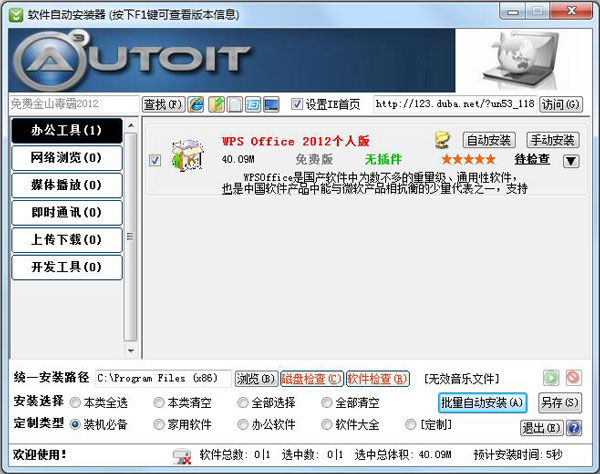
Task: Click the 统一安装路径 path field
Action: pos(163,378)
